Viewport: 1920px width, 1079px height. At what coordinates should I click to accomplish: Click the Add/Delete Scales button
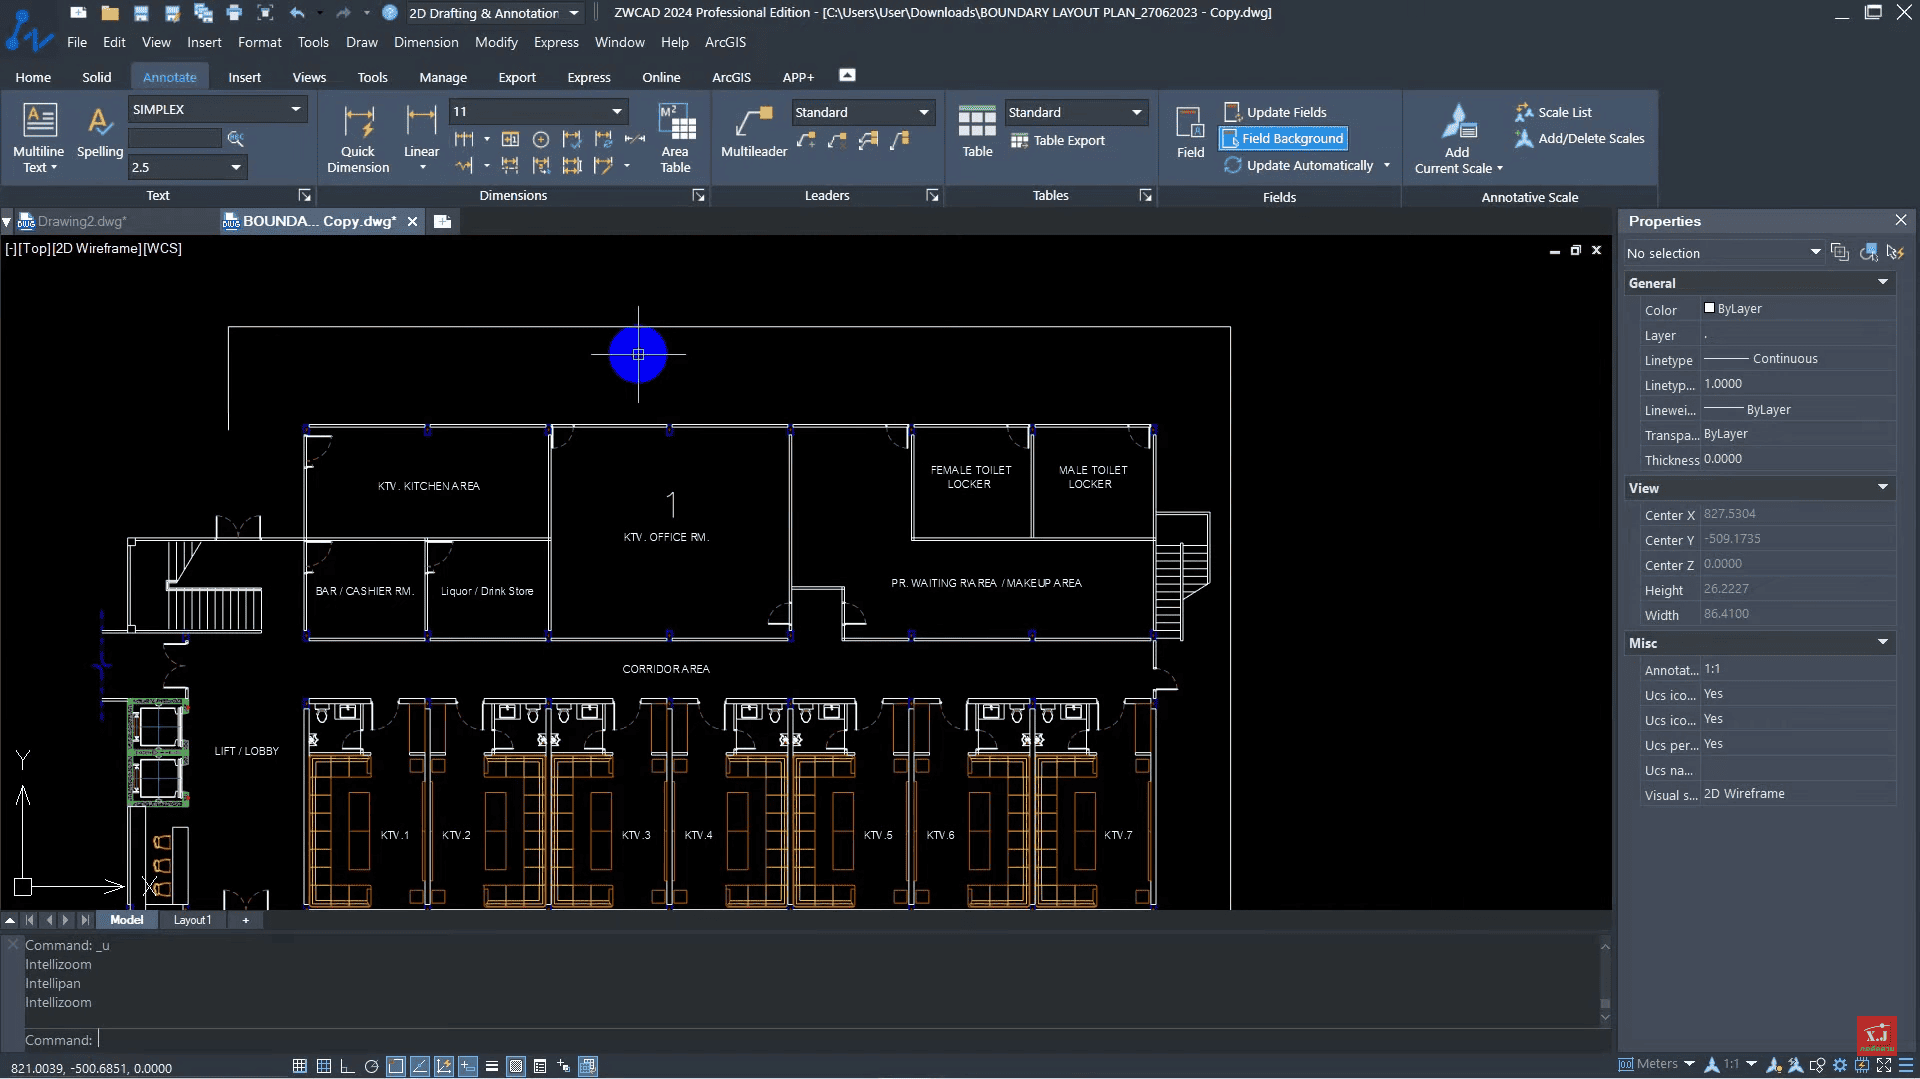click(1579, 138)
